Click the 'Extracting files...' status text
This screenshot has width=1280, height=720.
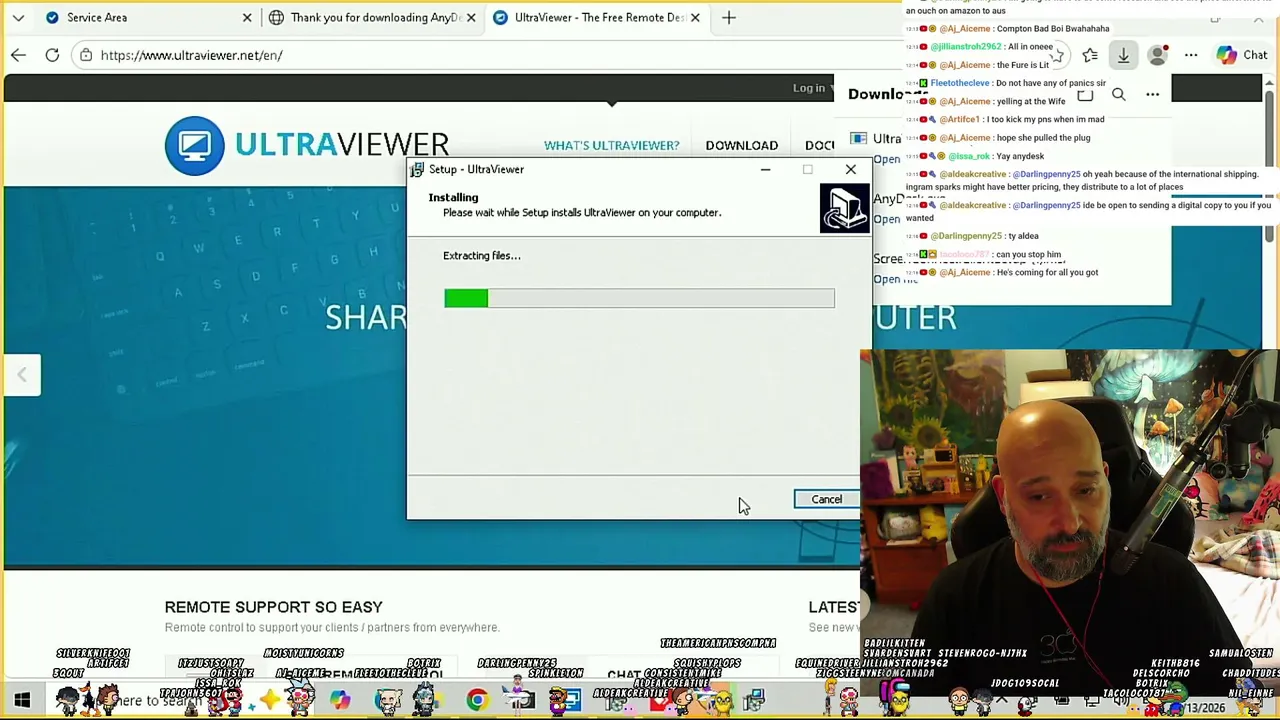[x=481, y=256]
